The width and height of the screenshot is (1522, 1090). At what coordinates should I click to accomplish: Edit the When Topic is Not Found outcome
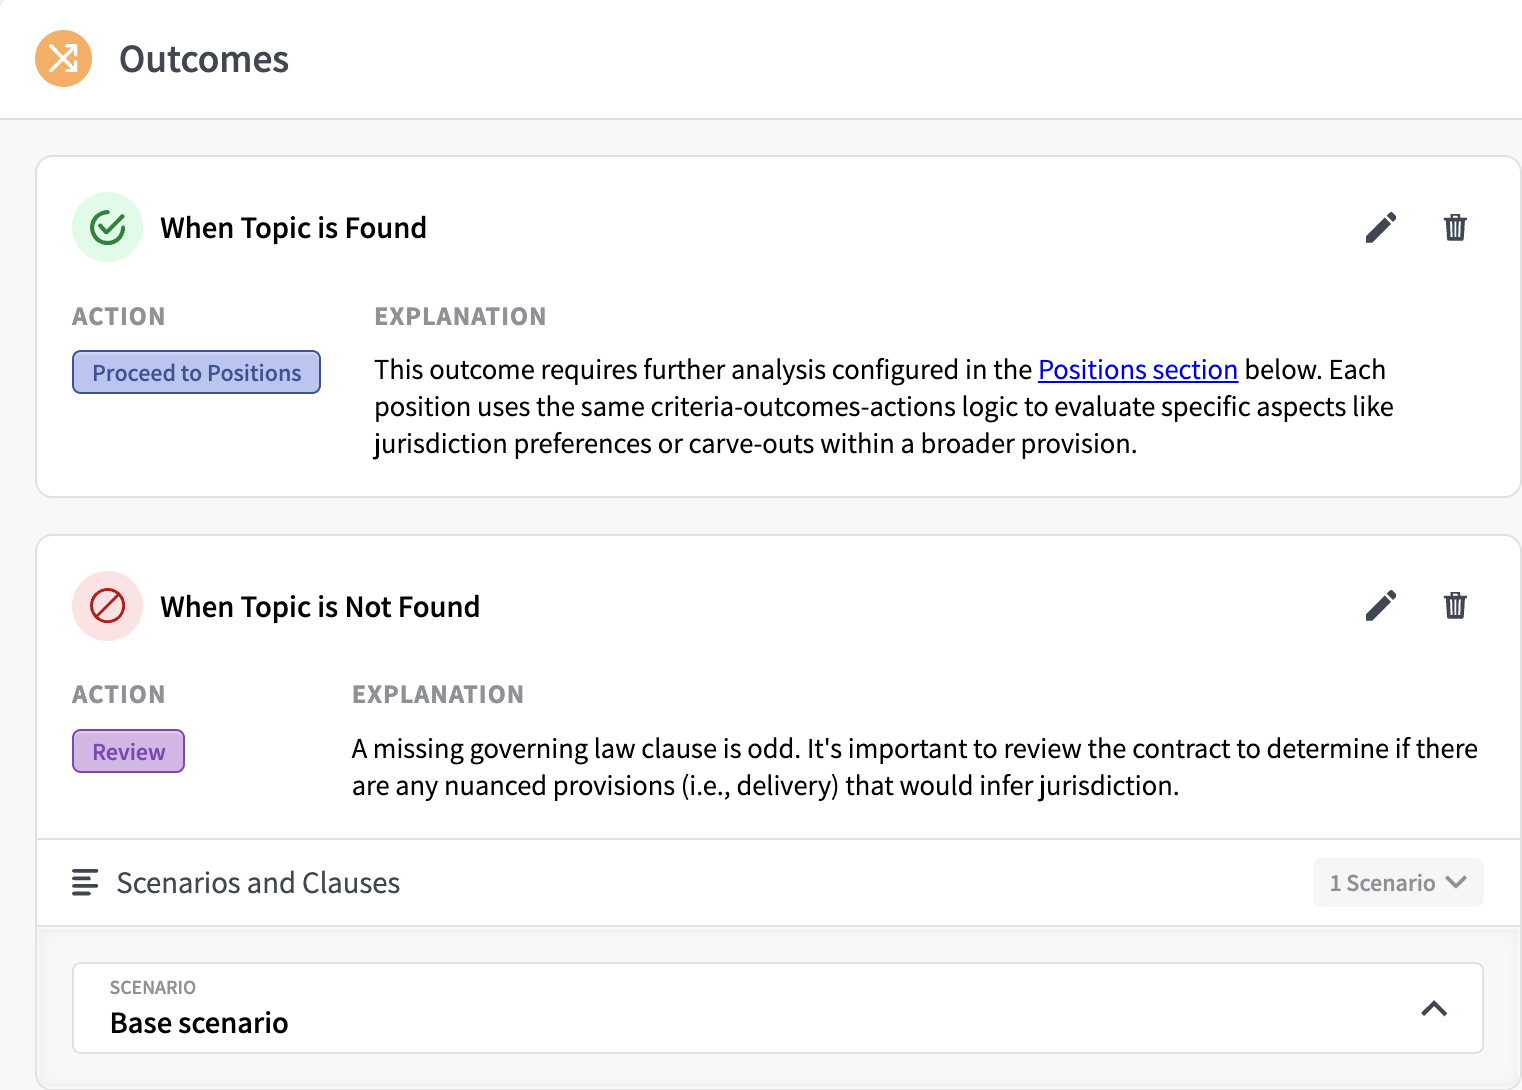tap(1380, 606)
